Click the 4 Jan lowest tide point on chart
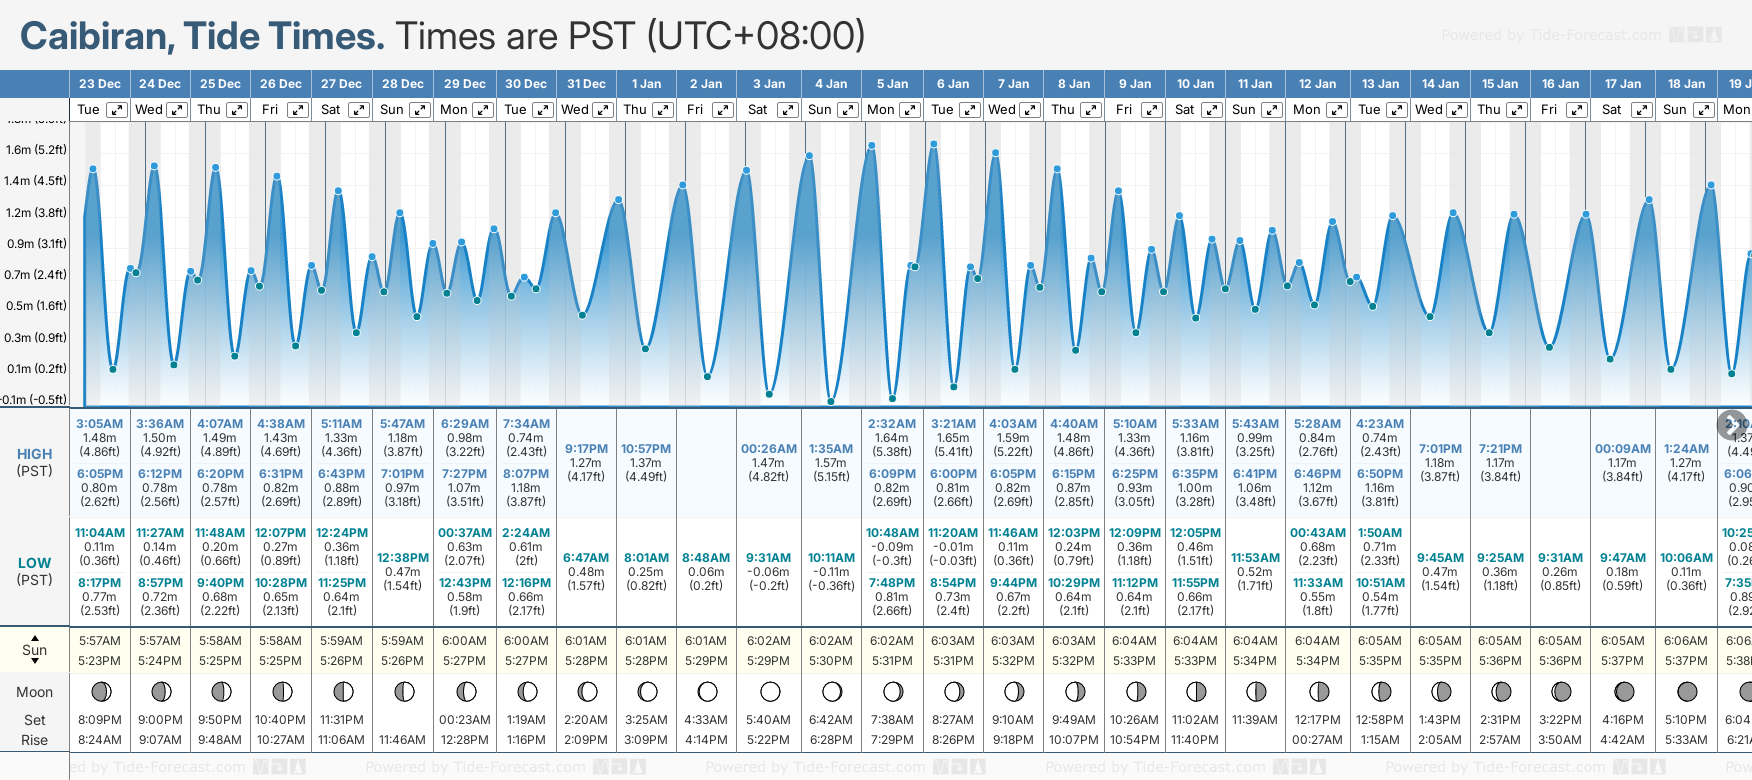The image size is (1752, 780). tap(831, 402)
